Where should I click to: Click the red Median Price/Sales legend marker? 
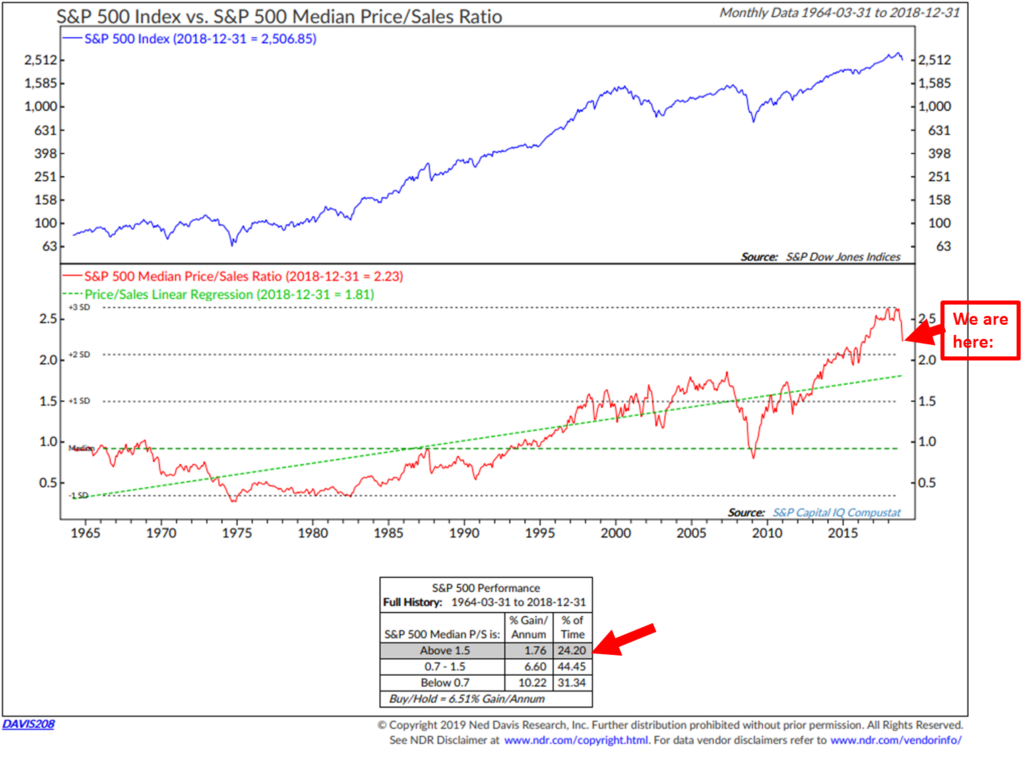pos(73,277)
